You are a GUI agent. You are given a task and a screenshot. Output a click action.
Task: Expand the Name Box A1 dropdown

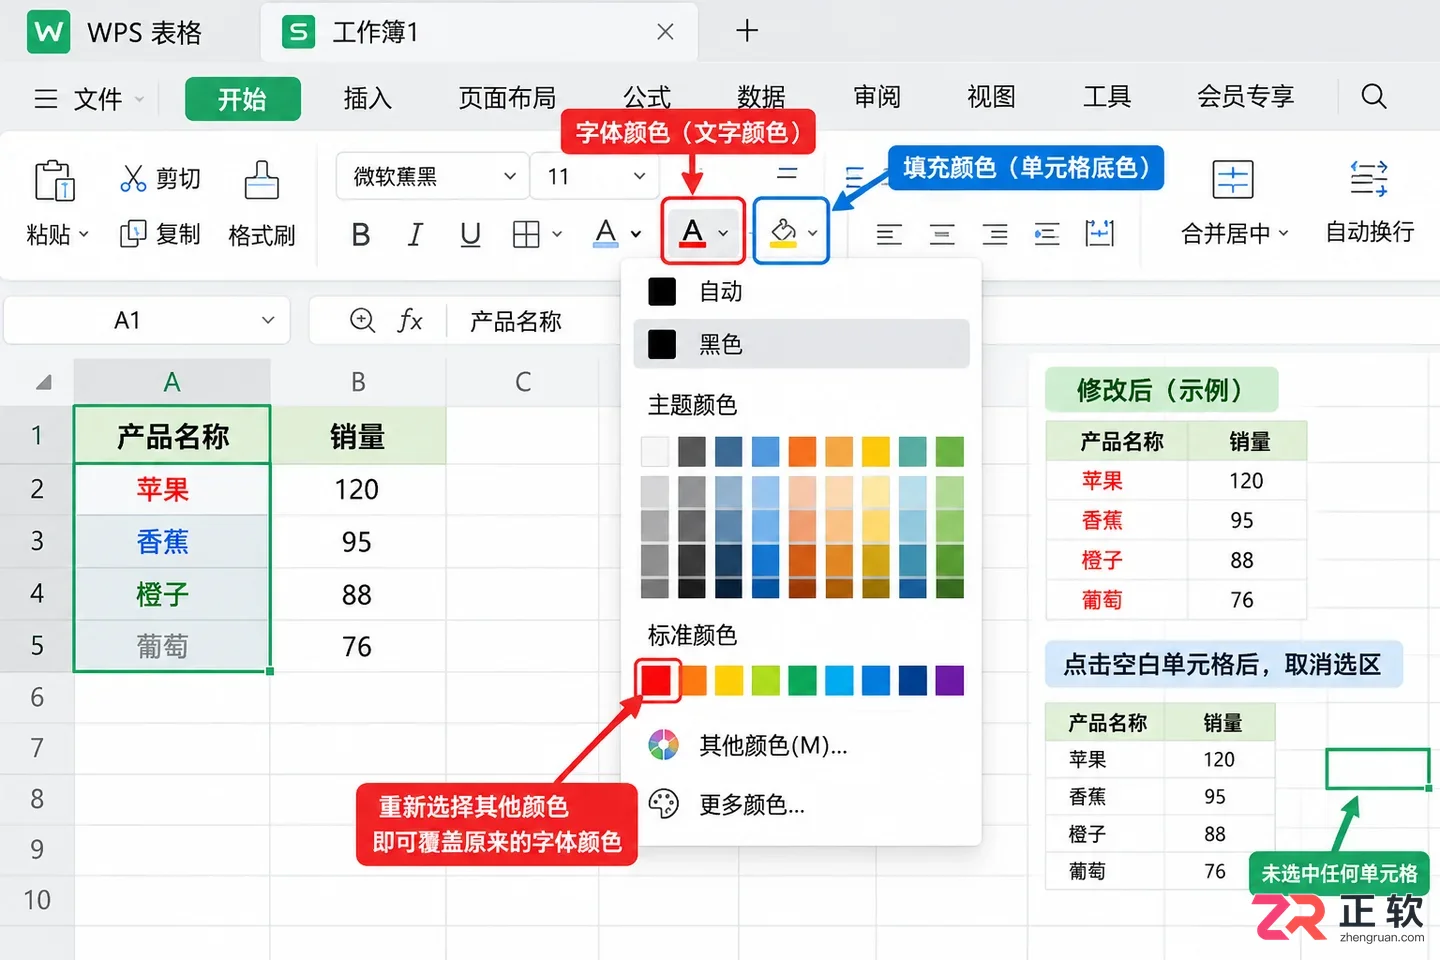coord(268,321)
